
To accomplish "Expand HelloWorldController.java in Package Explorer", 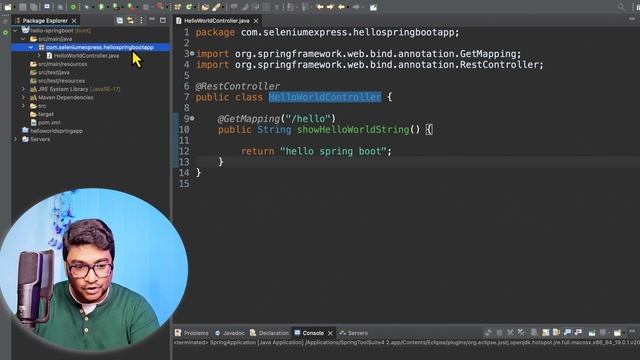I will pyautogui.click(x=39, y=56).
